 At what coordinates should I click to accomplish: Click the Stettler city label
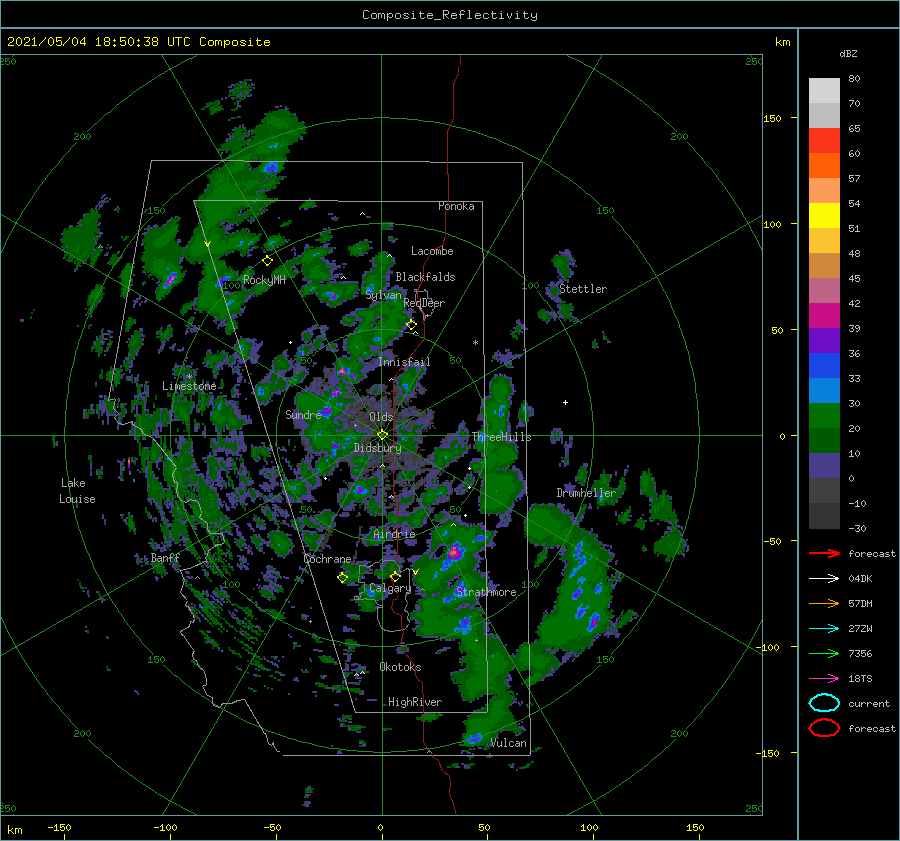coord(583,289)
